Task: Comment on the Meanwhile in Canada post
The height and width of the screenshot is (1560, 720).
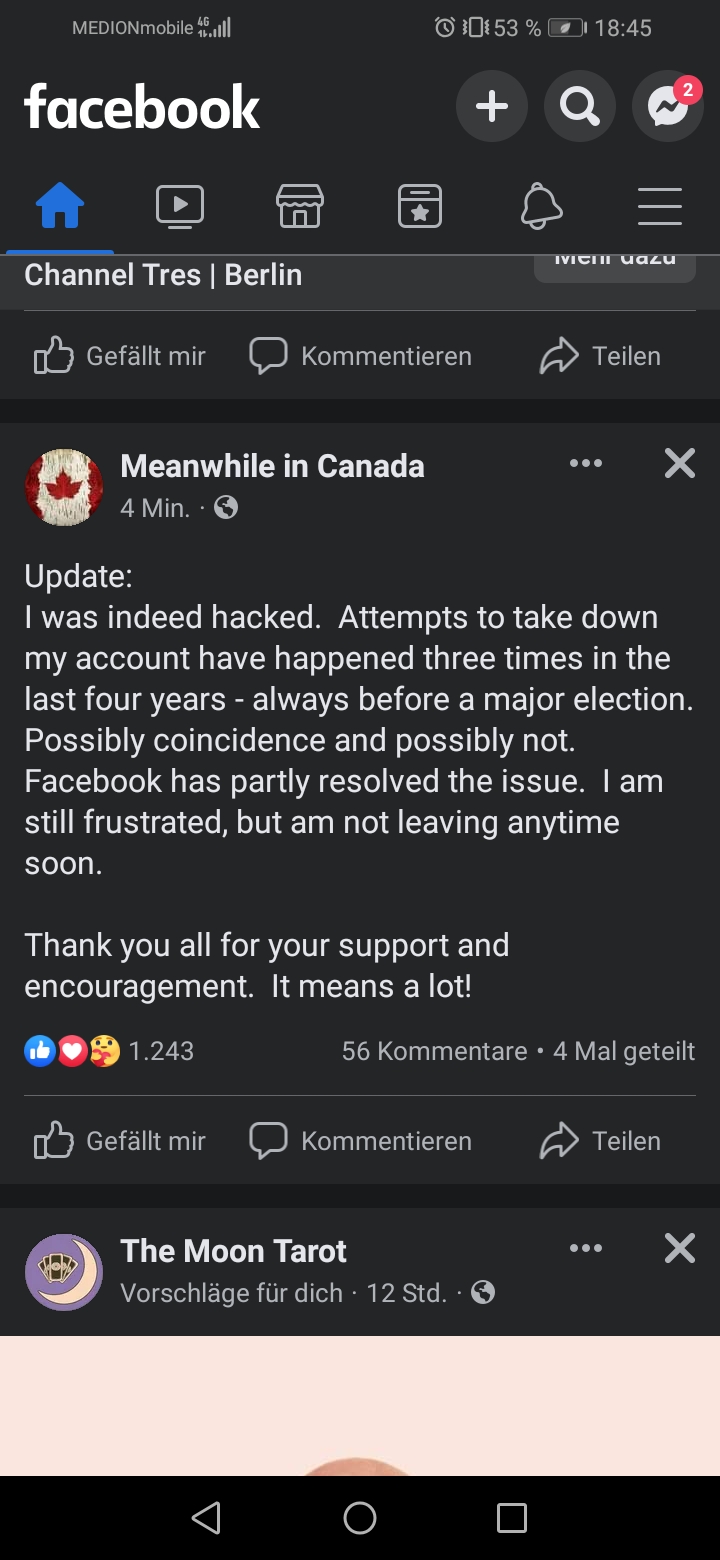Action: tap(360, 1141)
